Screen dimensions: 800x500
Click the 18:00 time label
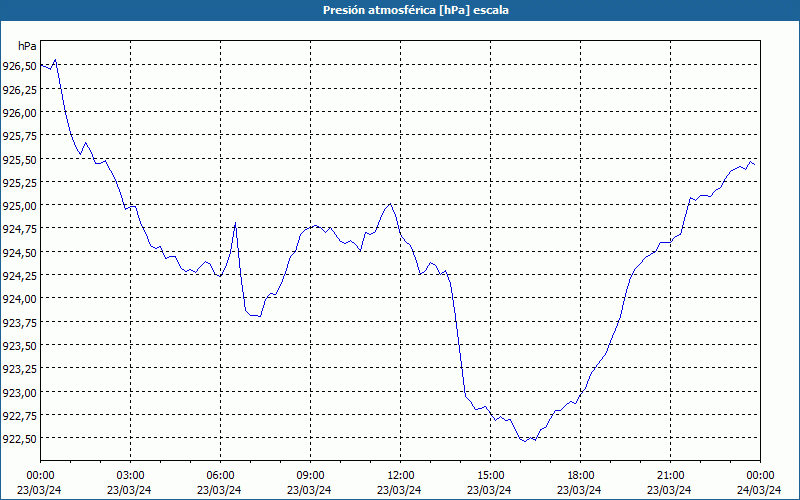click(x=581, y=476)
